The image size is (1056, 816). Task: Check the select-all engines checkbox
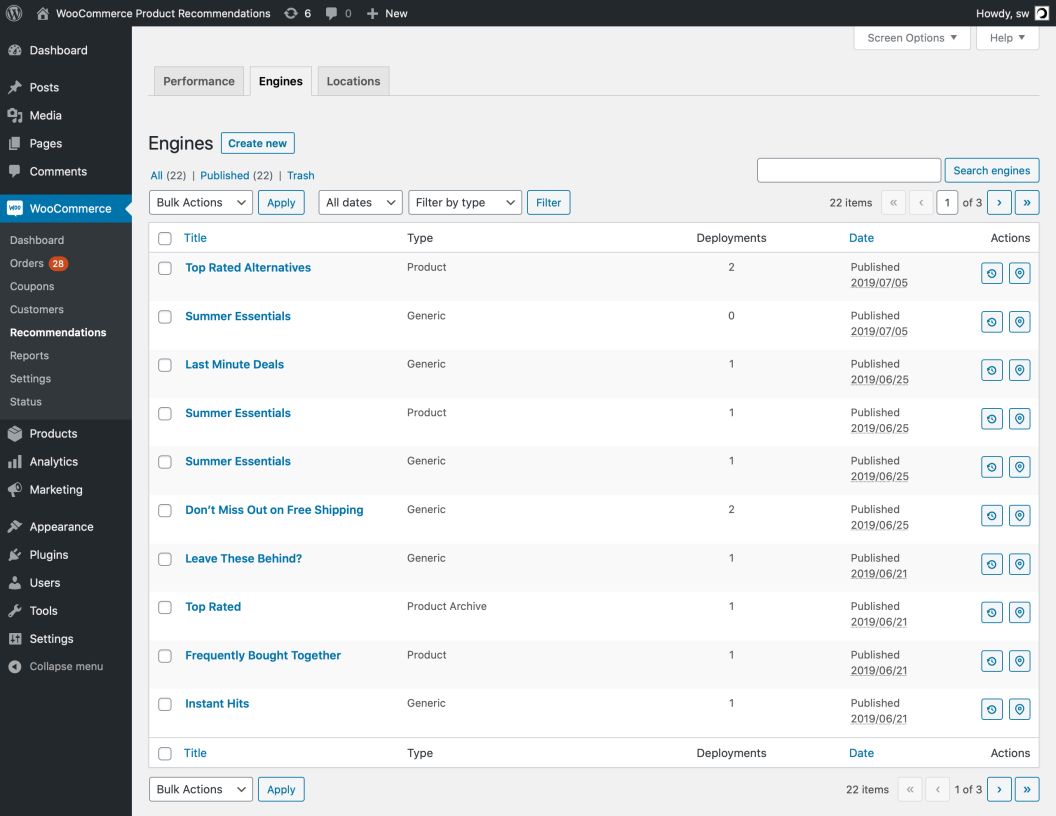(x=165, y=238)
